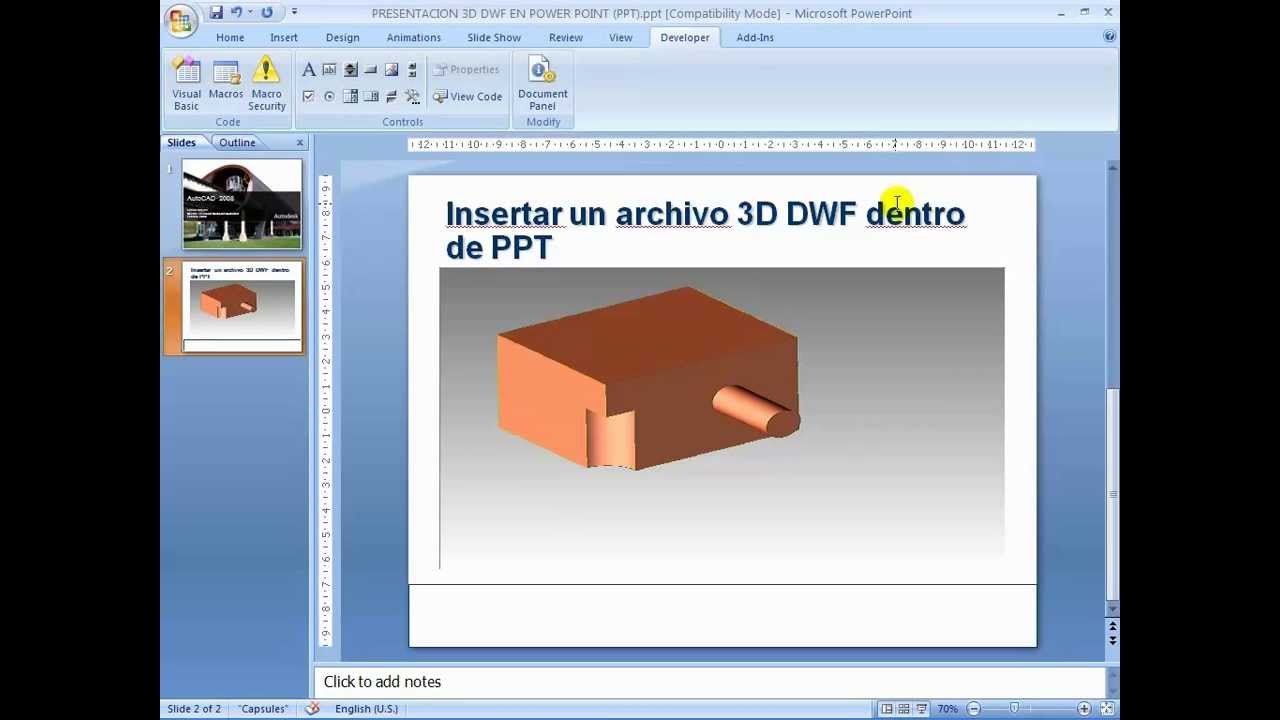Click the 70% zoom level button
The width and height of the screenshot is (1280, 720).
947,708
